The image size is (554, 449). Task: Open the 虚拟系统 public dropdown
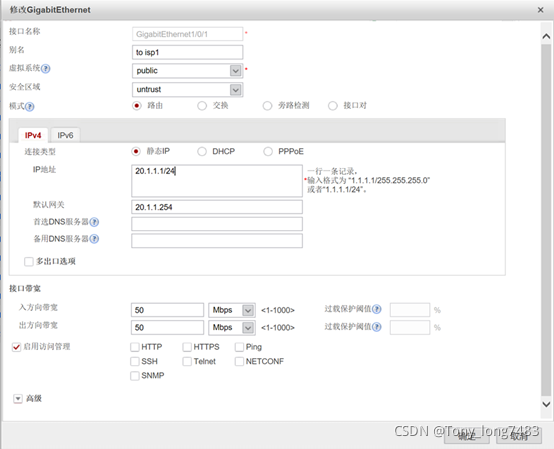coord(235,71)
